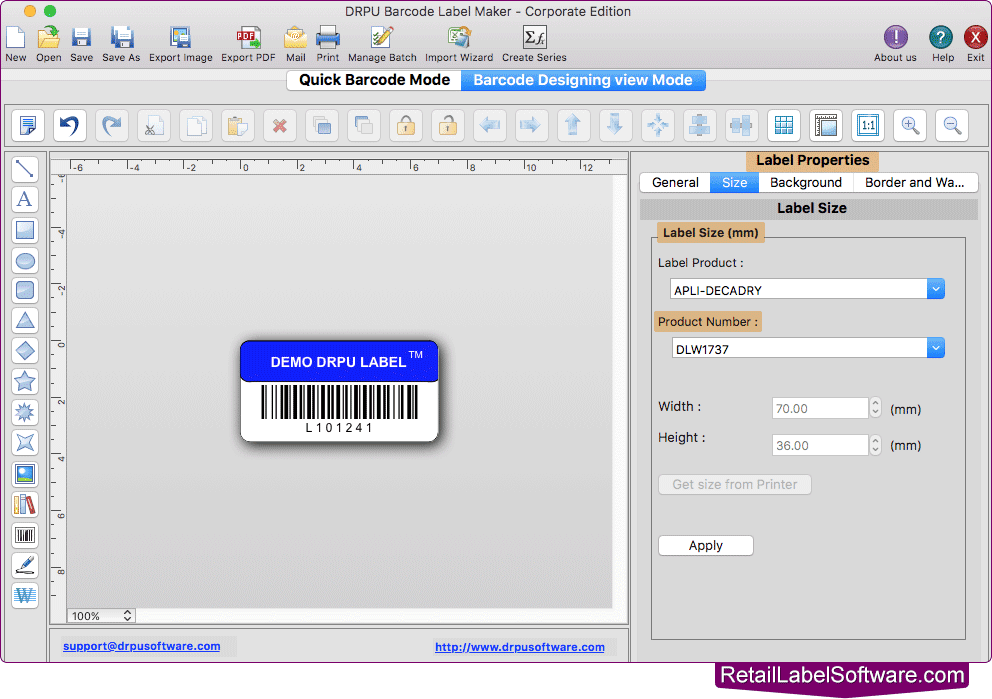Click the Zoom Out magnifier
Viewport: 992px width, 699px height.
[952, 125]
